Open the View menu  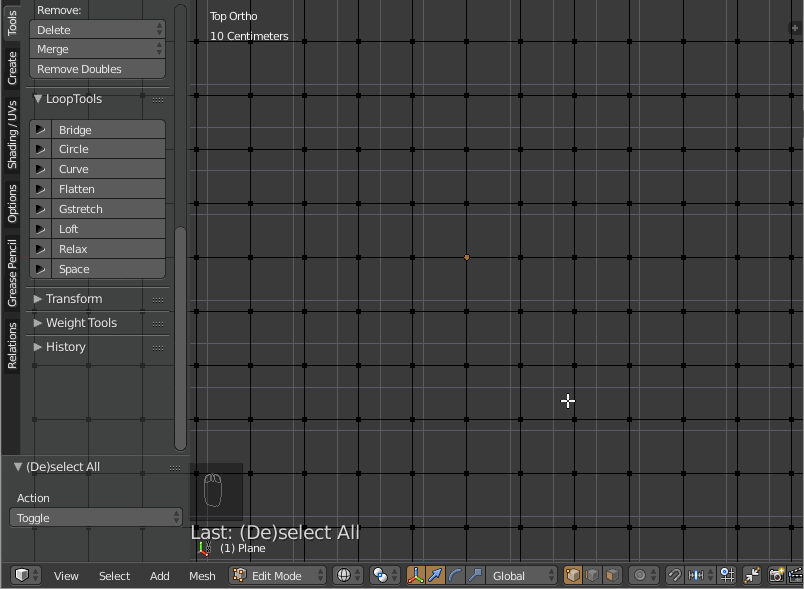pos(66,576)
